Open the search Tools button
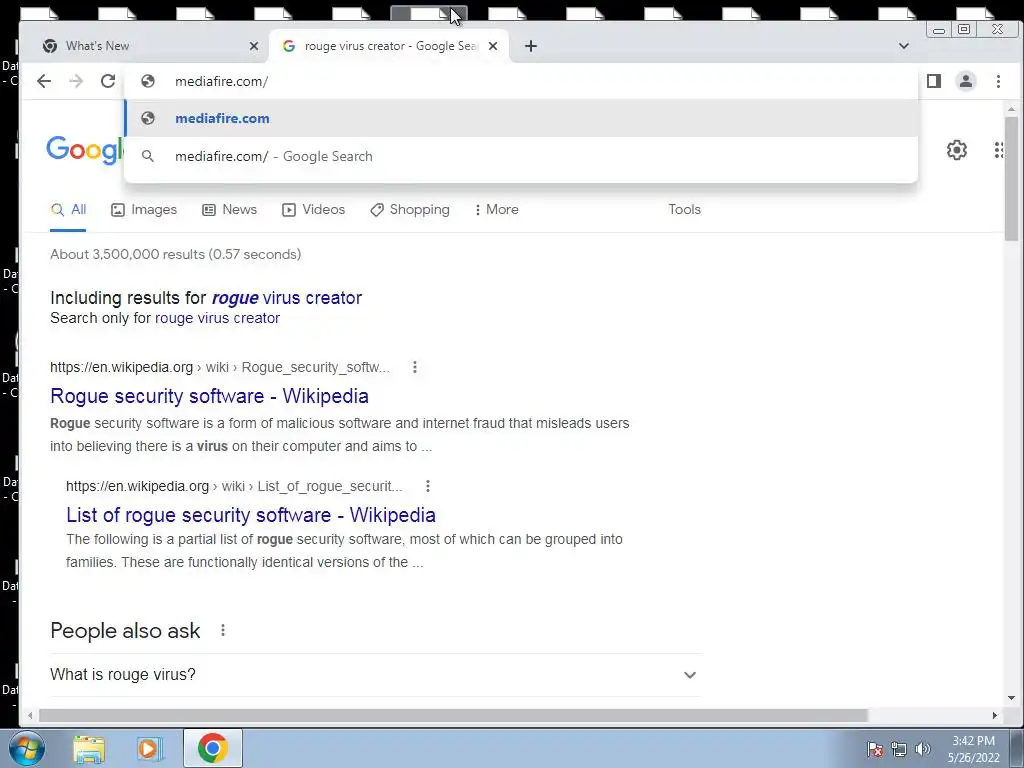Viewport: 1024px width, 768px height. (684, 210)
